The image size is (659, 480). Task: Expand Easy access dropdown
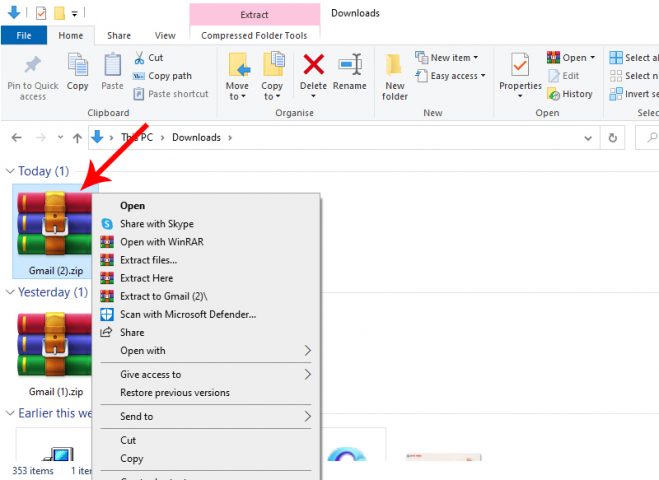[x=483, y=76]
